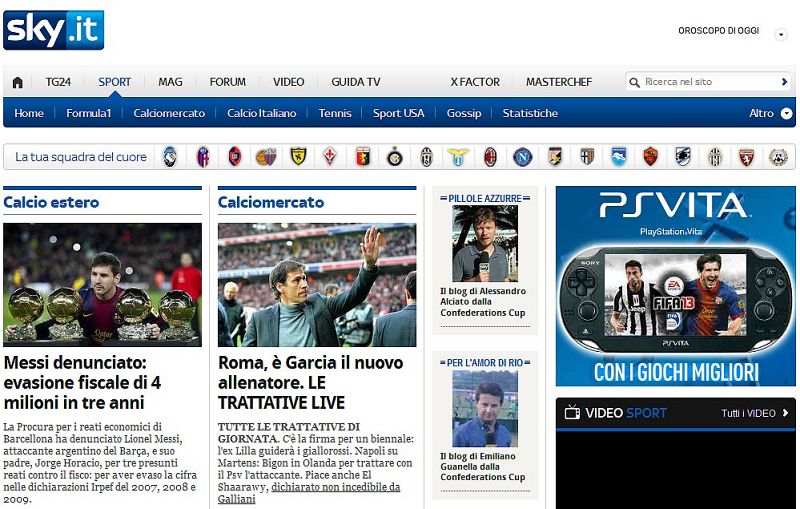Submit search with the arrow button
The height and width of the screenshot is (509, 800).
(784, 82)
